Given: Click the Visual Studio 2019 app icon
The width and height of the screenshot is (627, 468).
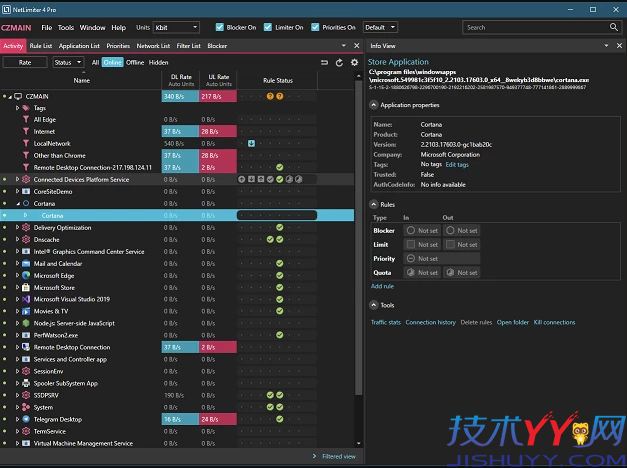Looking at the screenshot, I should 26,299.
